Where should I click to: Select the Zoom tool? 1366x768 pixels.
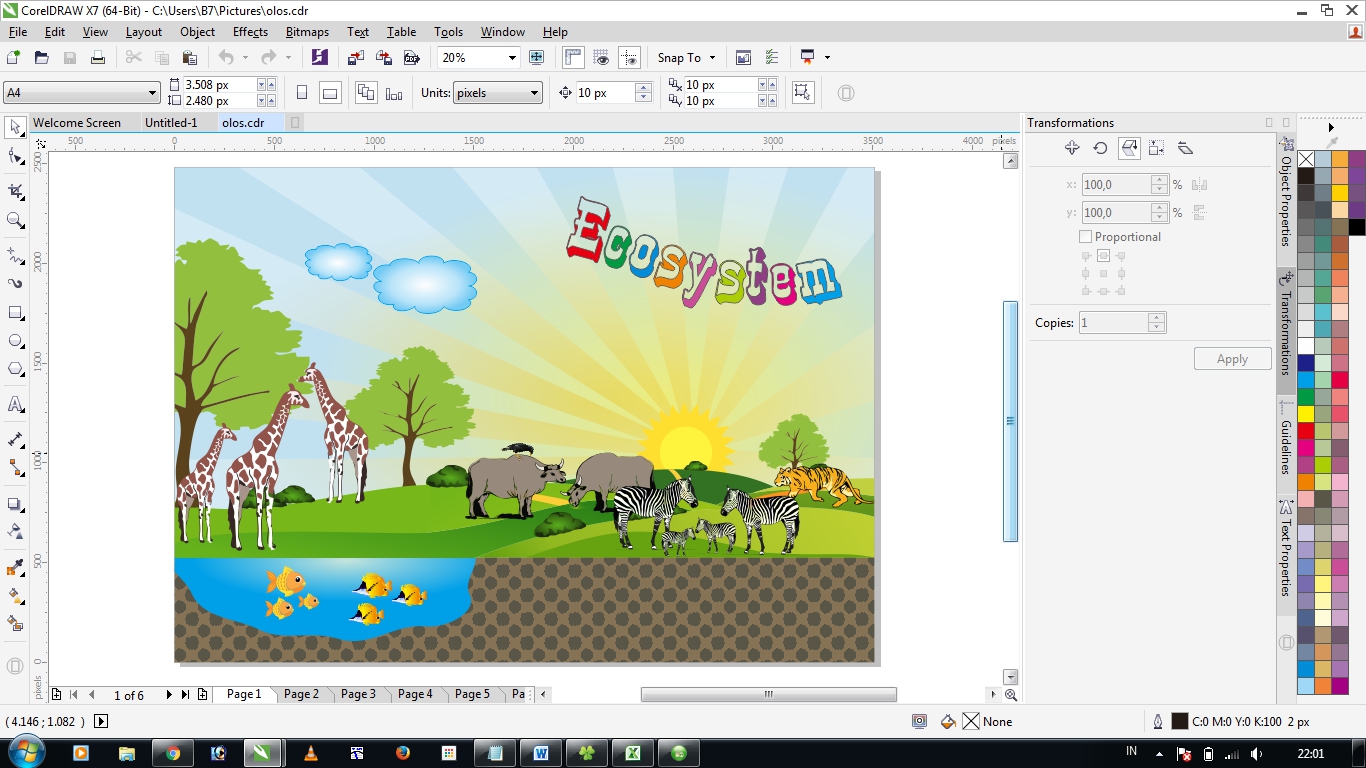tap(14, 221)
